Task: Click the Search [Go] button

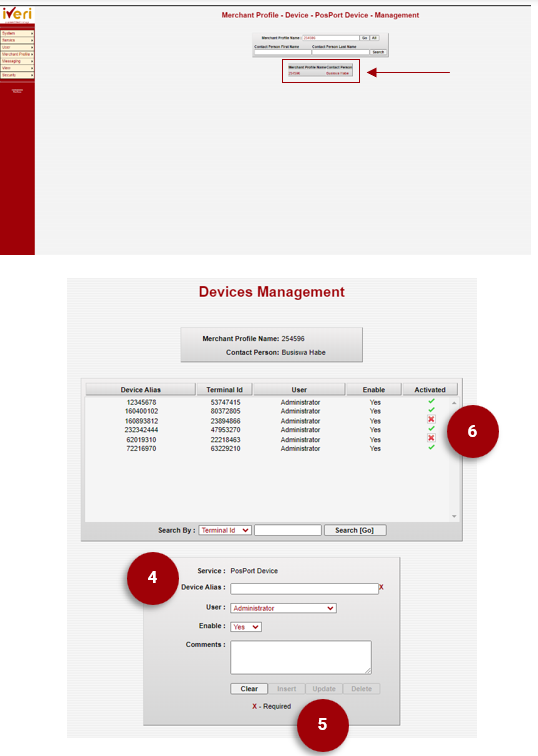Action: tap(355, 530)
